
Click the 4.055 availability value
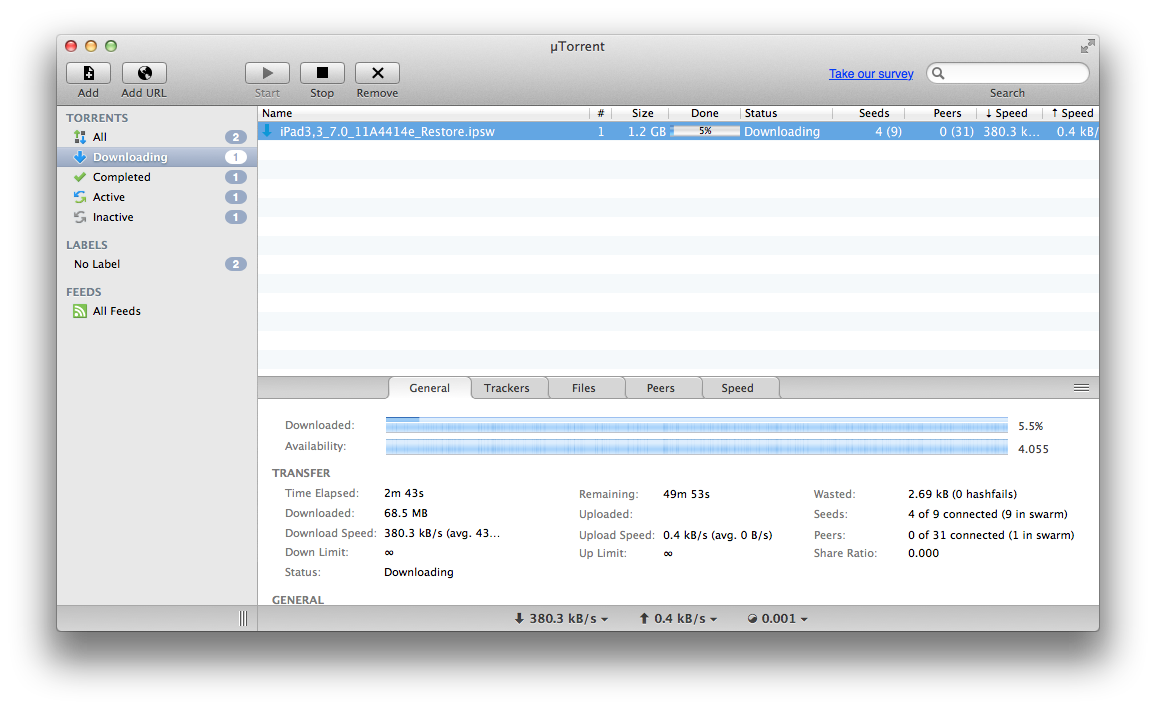tap(1034, 449)
